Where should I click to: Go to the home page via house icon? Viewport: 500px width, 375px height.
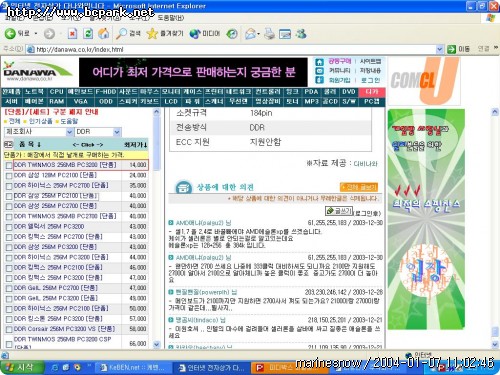point(104,33)
